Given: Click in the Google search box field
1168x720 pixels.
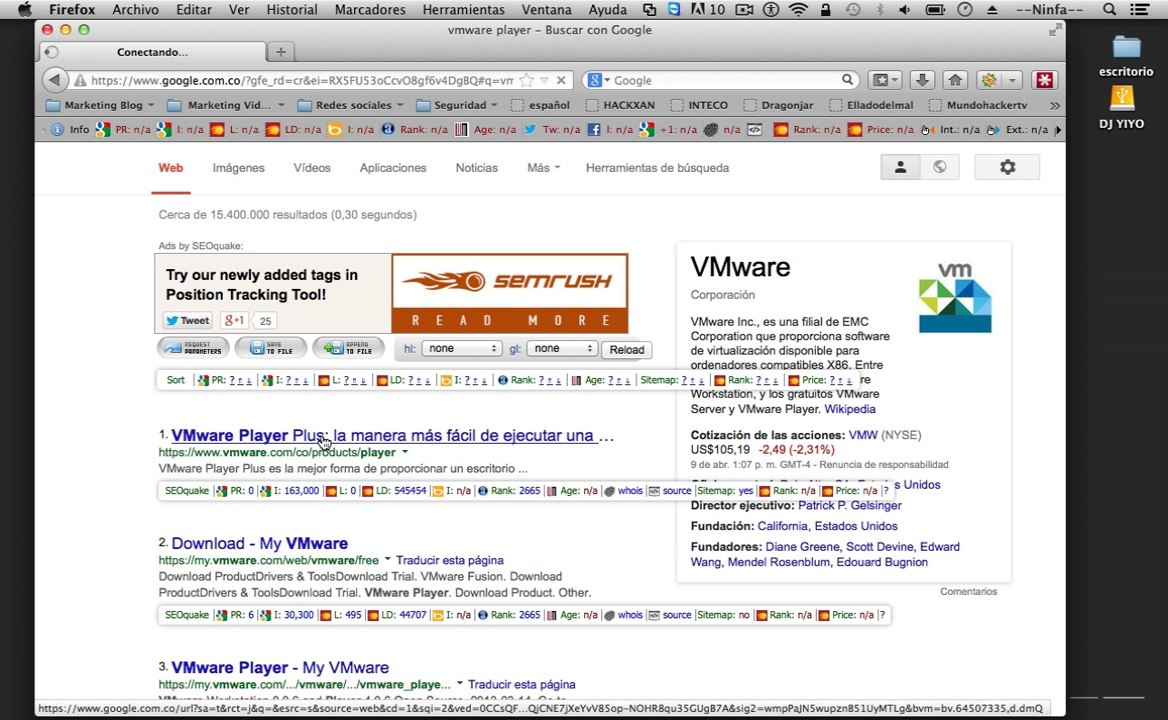Looking at the screenshot, I should [x=725, y=80].
